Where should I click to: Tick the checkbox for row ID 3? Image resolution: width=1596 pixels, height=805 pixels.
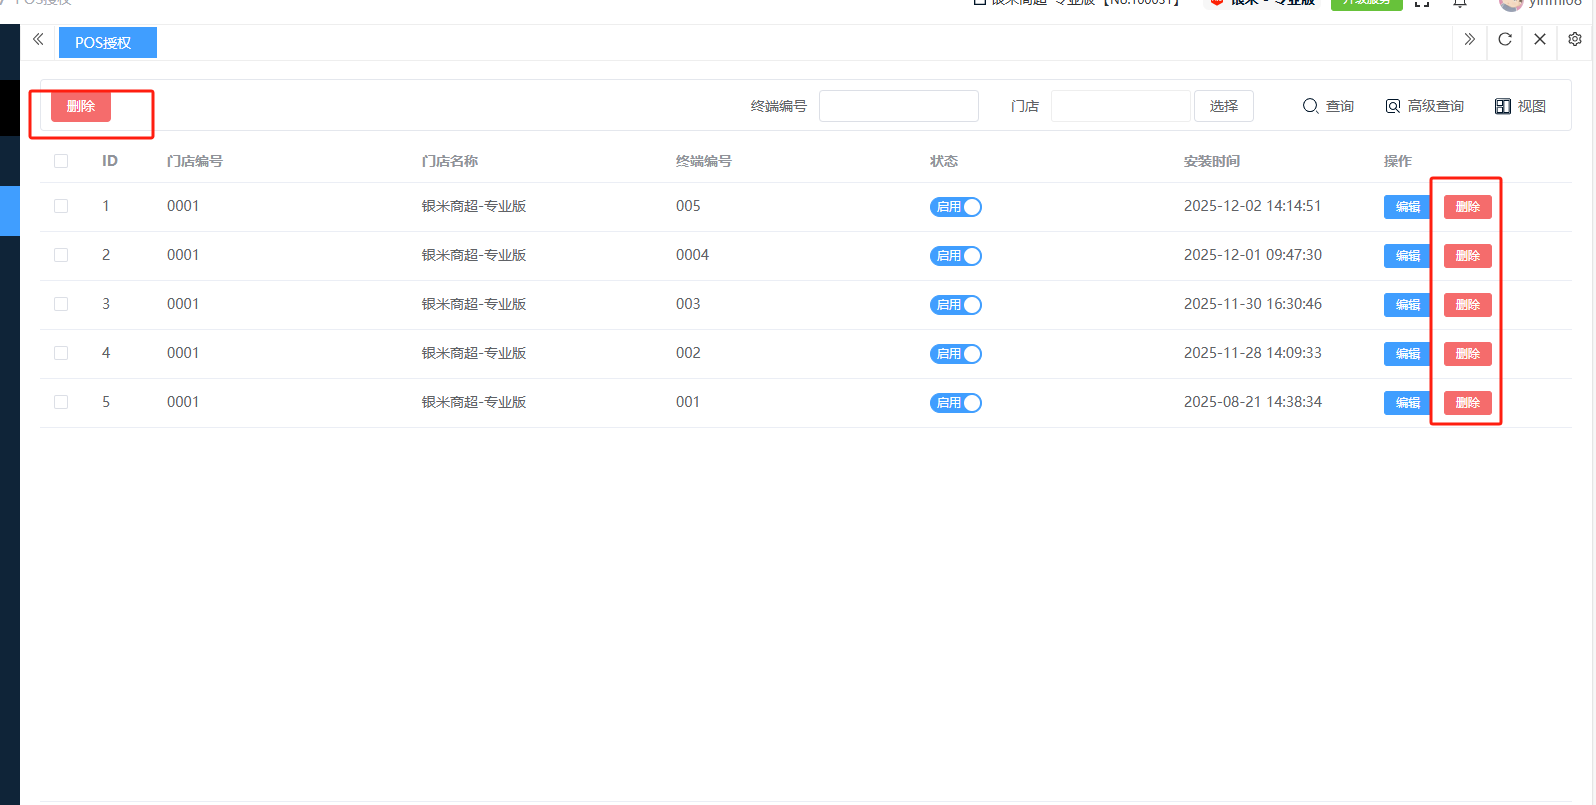click(61, 304)
